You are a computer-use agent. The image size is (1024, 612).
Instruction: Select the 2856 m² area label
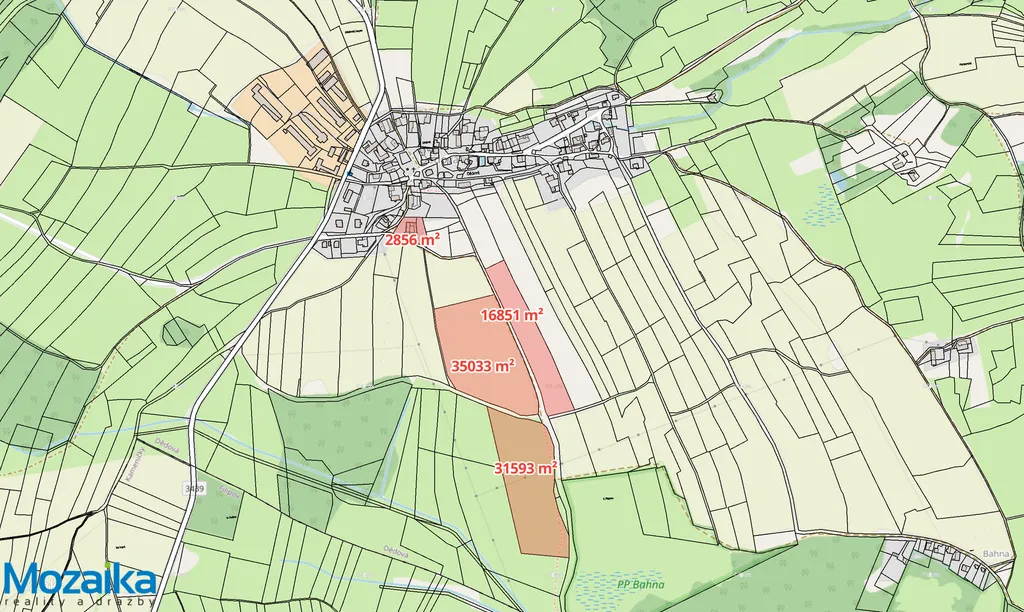pos(413,241)
